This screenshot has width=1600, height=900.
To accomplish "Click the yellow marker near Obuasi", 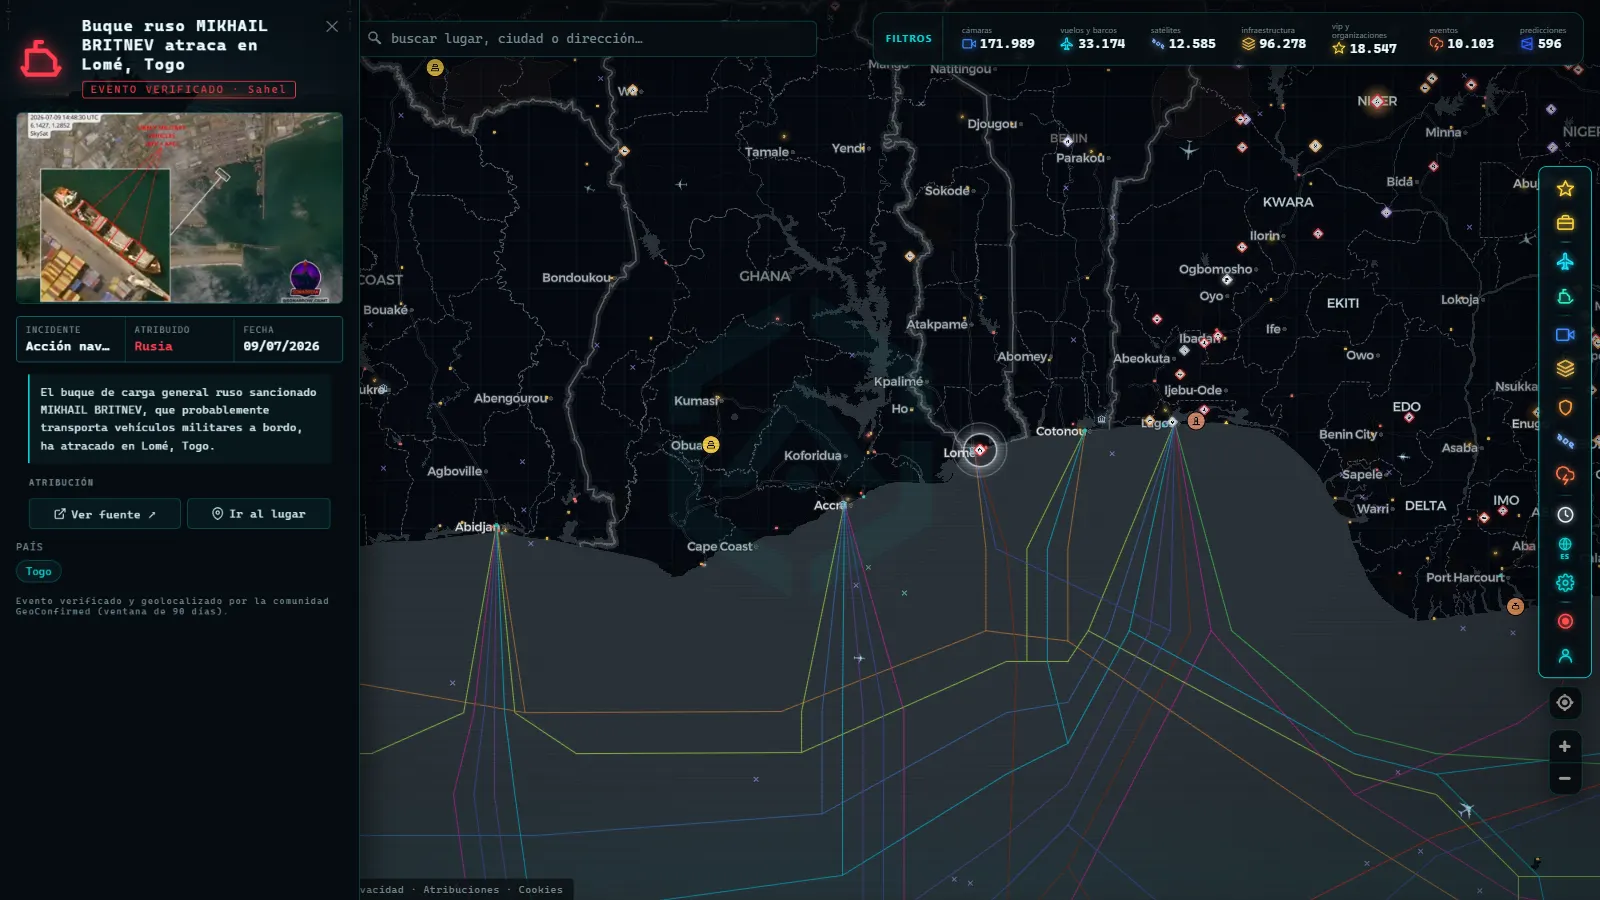I will click(x=711, y=444).
